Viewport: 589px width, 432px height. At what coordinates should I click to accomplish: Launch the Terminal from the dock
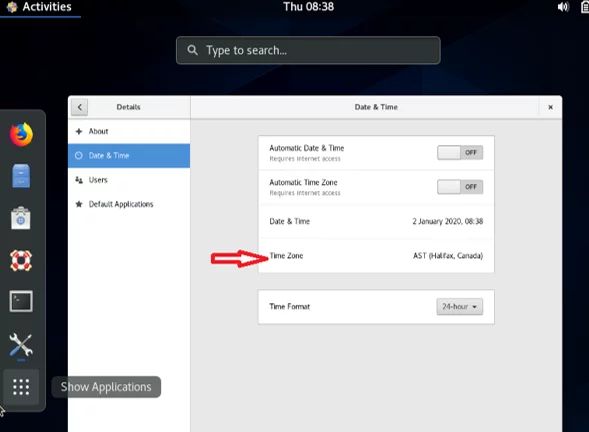click(21, 301)
